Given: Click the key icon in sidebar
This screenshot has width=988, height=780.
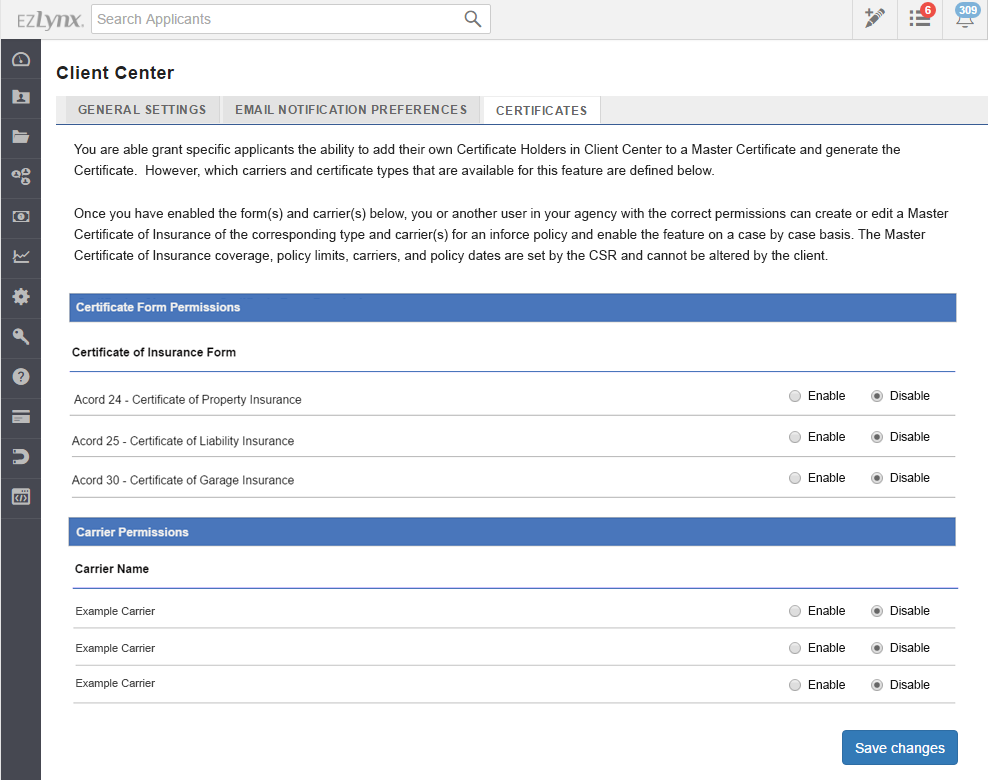Looking at the screenshot, I should coord(21,336).
